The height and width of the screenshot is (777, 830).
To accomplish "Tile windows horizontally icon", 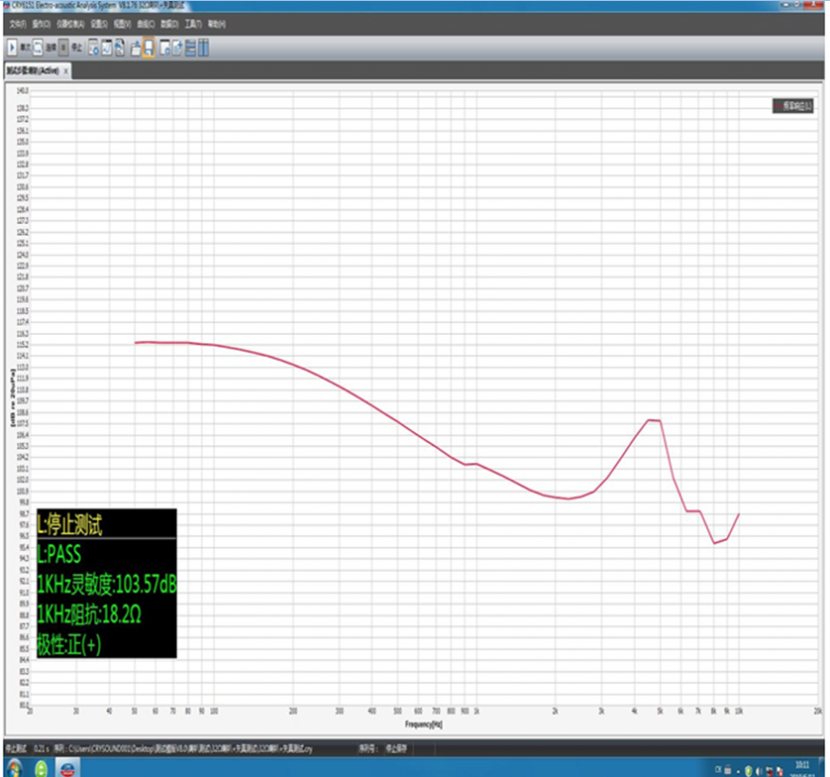I will tap(191, 48).
